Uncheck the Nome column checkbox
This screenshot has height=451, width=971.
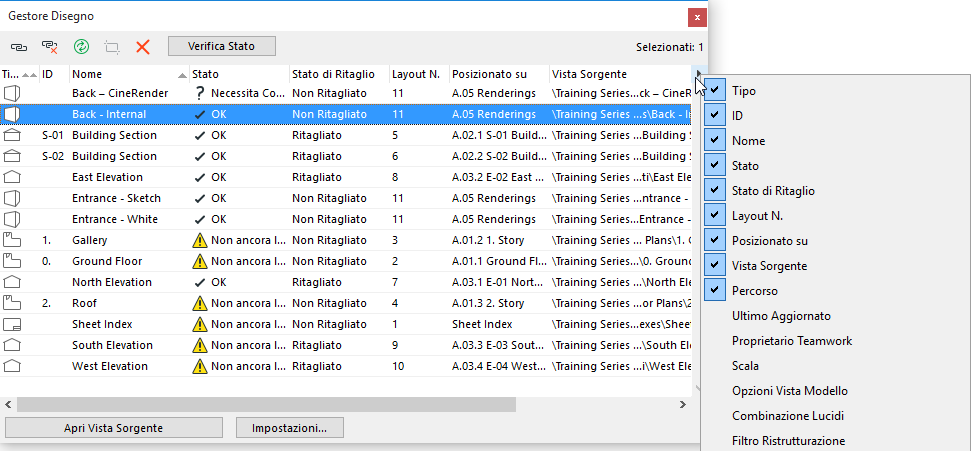(x=715, y=141)
